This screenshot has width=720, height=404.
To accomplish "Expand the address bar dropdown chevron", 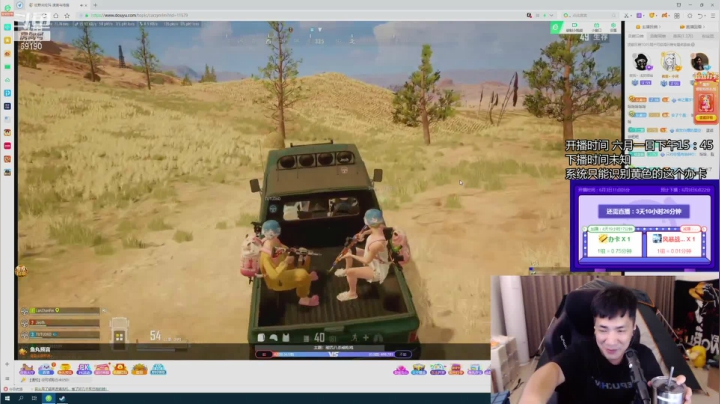I will coord(551,15).
